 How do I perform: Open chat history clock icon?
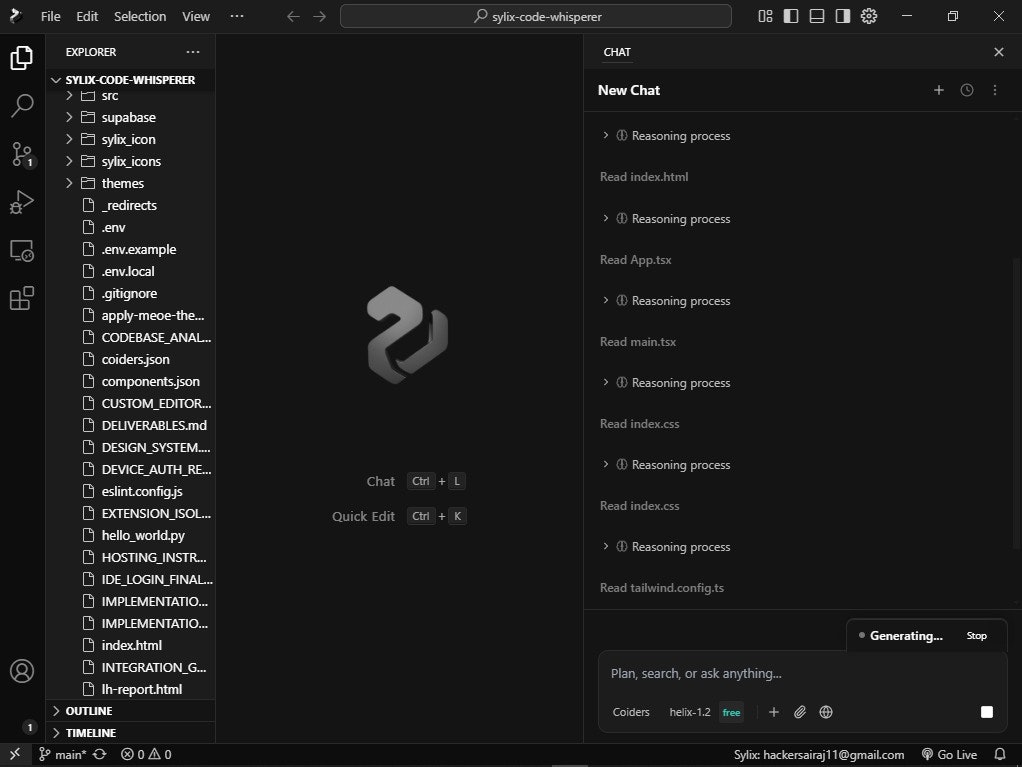[x=967, y=91]
